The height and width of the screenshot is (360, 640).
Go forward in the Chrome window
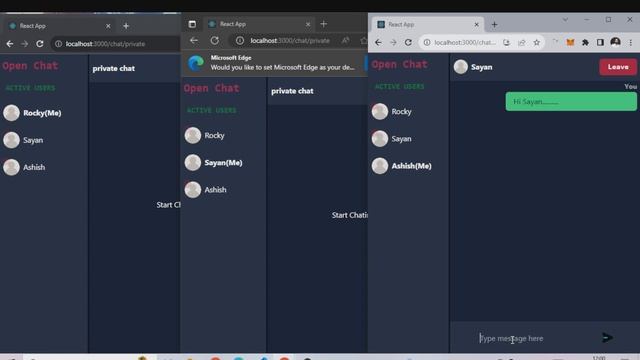coord(393,42)
